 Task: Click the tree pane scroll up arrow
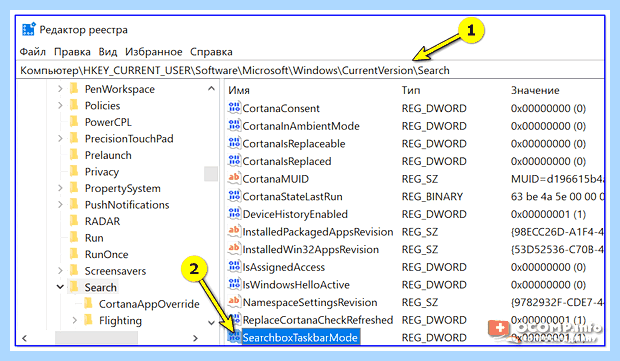click(212, 89)
